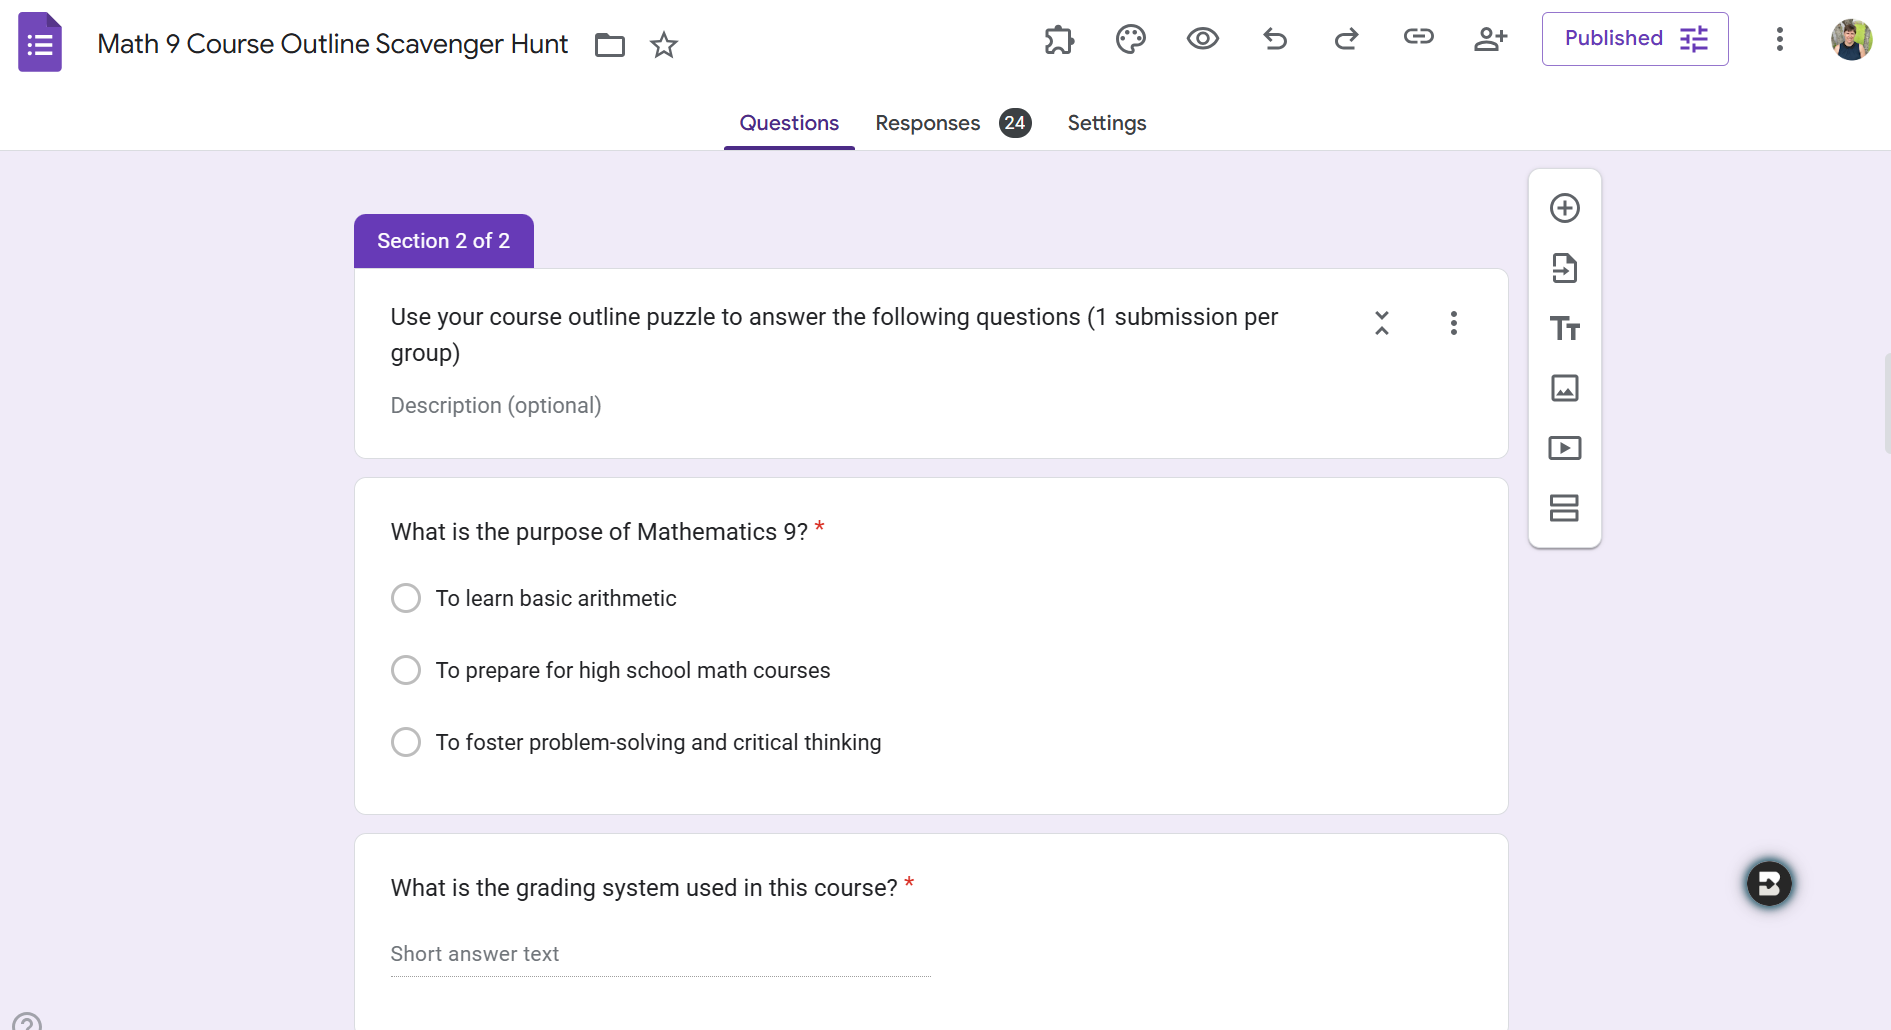
Task: Click the add question plus icon
Action: pyautogui.click(x=1564, y=208)
